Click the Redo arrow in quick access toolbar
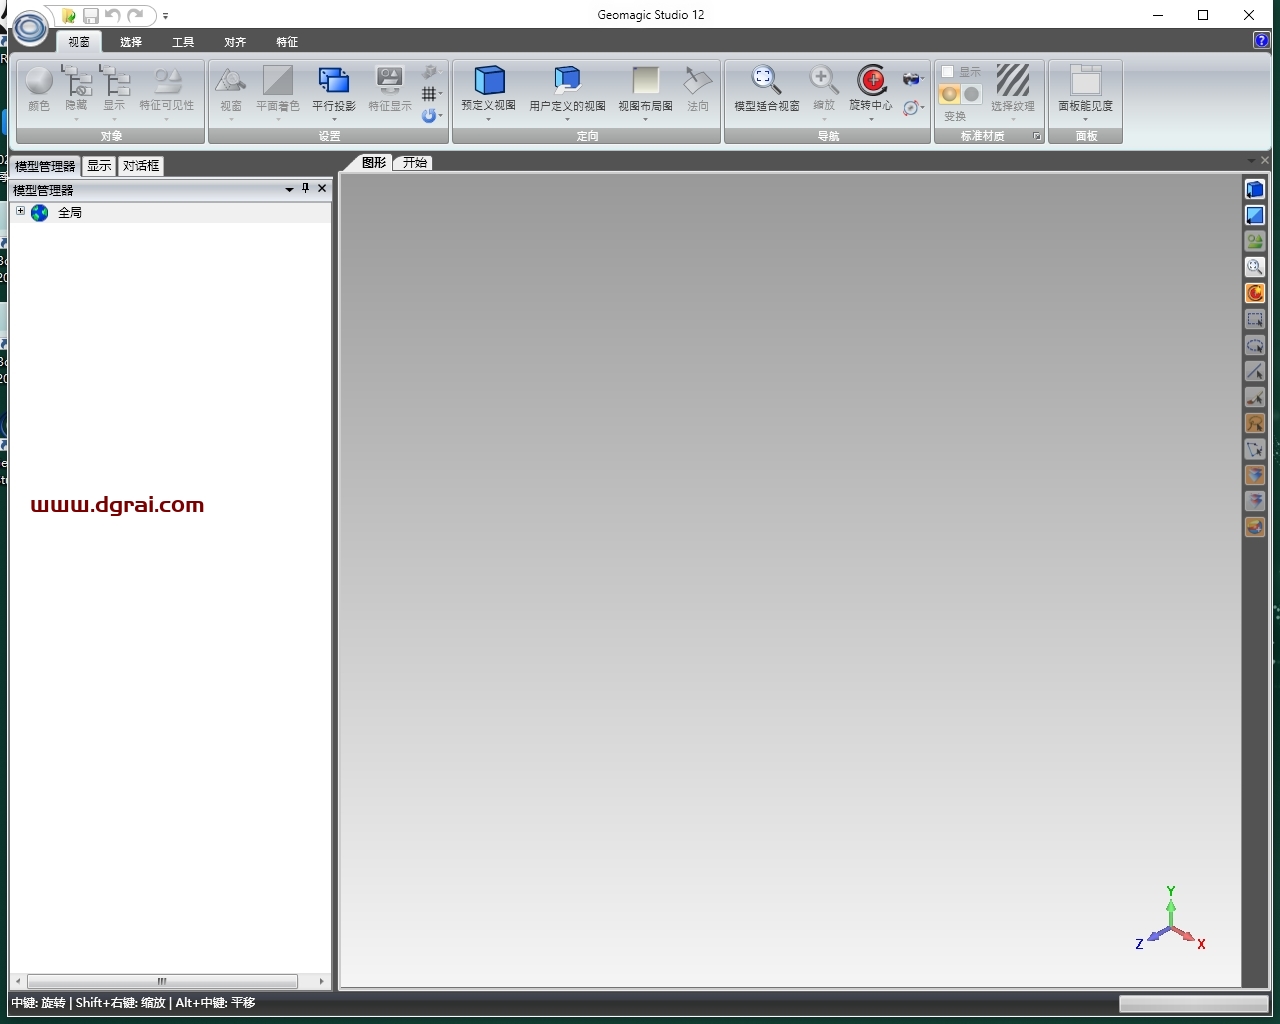 click(x=135, y=16)
